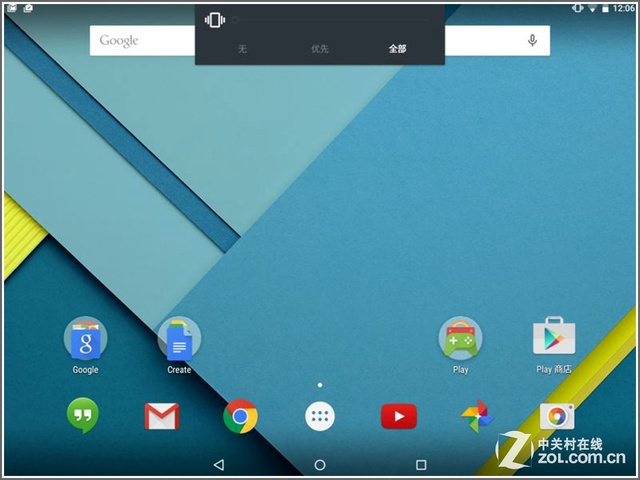This screenshot has height=480, width=640.
Task: Select the 优先 (Priority) interruption mode
Action: point(320,49)
